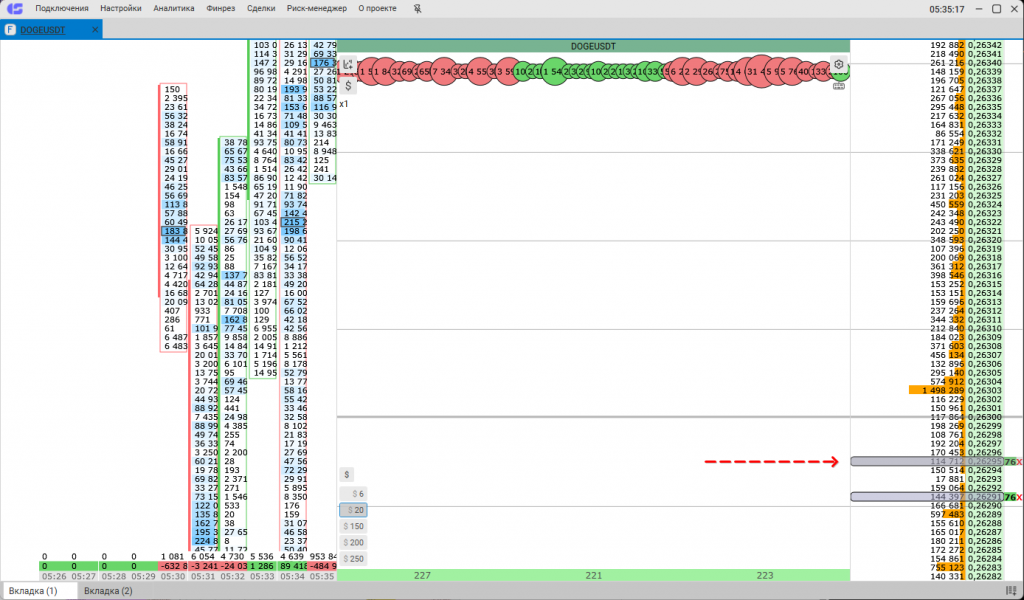Click the keyboard icon under the gear
Image resolution: width=1024 pixels, height=600 pixels.
point(839,86)
